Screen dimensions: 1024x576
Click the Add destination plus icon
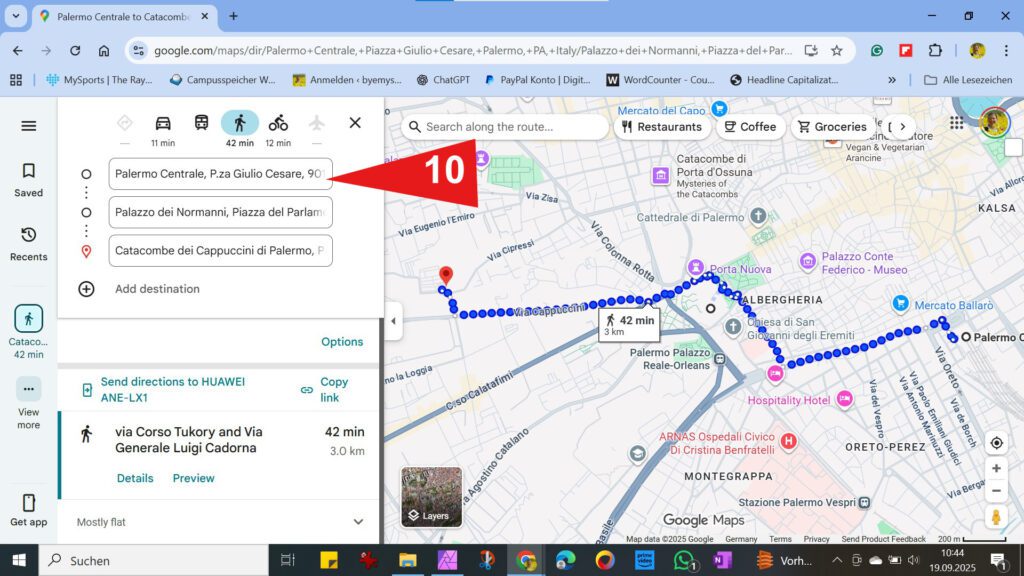[87, 289]
